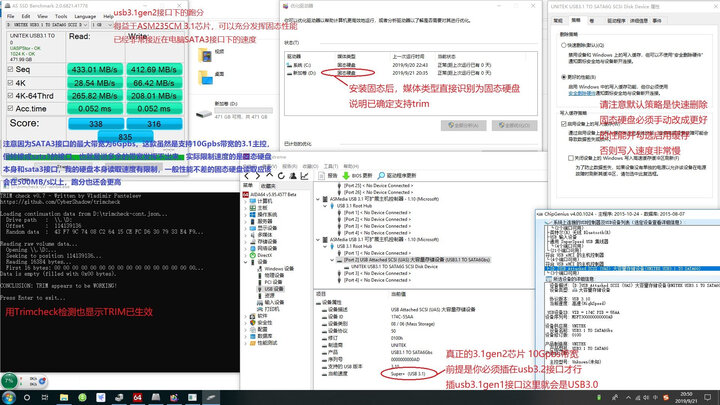Click the red 64 AIDA64 taskbar icon
This screenshot has height=405, width=720.
click(137, 398)
